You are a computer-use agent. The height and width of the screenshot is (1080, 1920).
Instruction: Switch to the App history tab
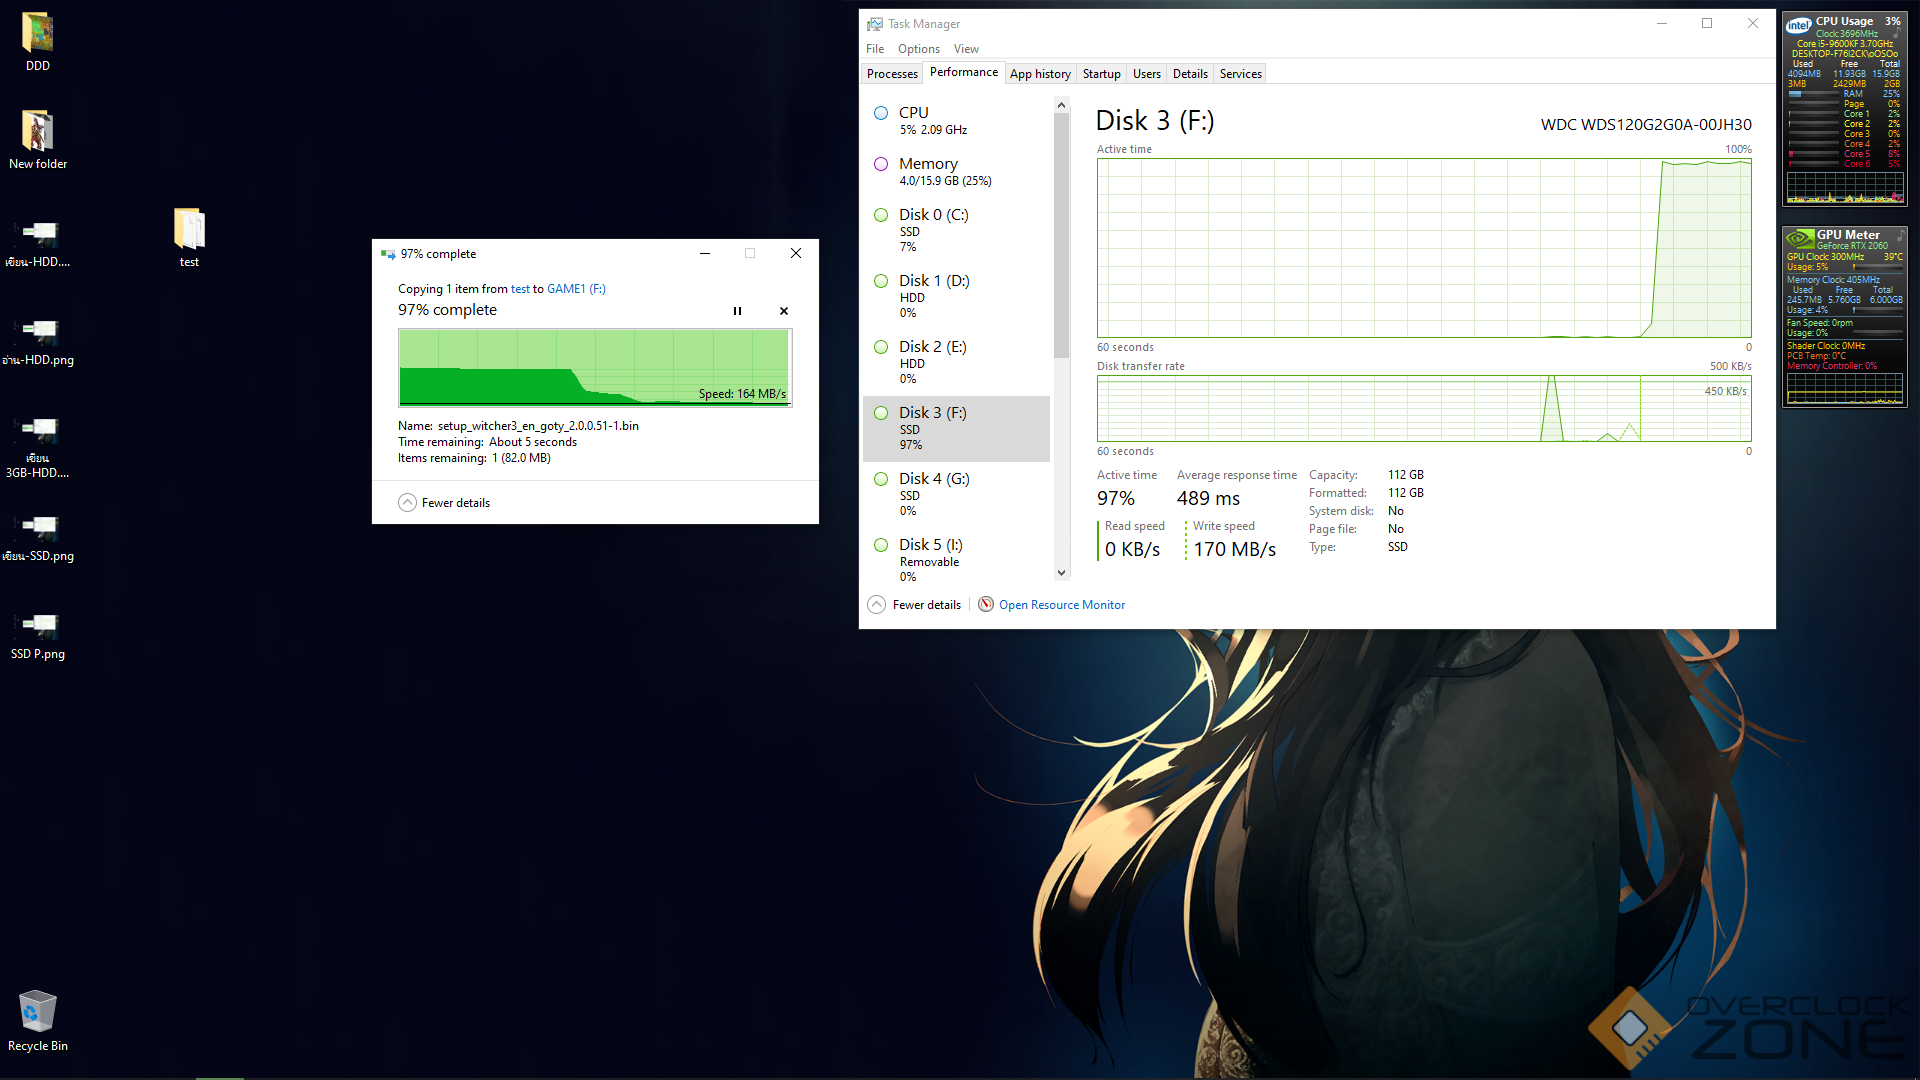point(1040,74)
